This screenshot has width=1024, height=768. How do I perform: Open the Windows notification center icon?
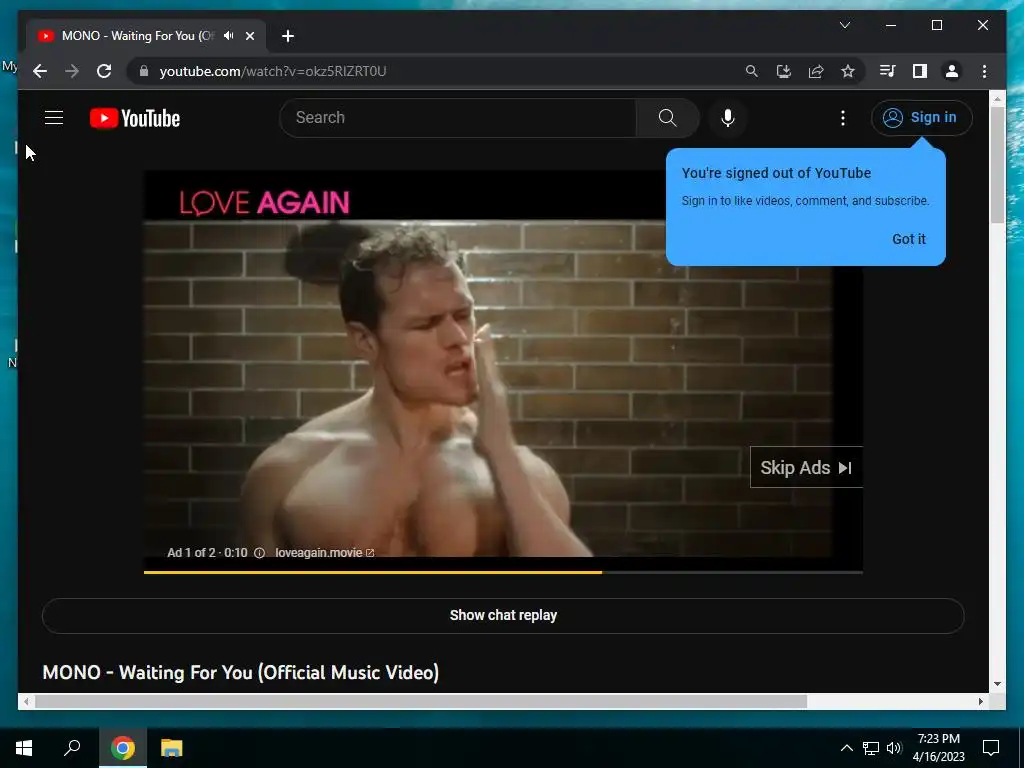[991, 748]
